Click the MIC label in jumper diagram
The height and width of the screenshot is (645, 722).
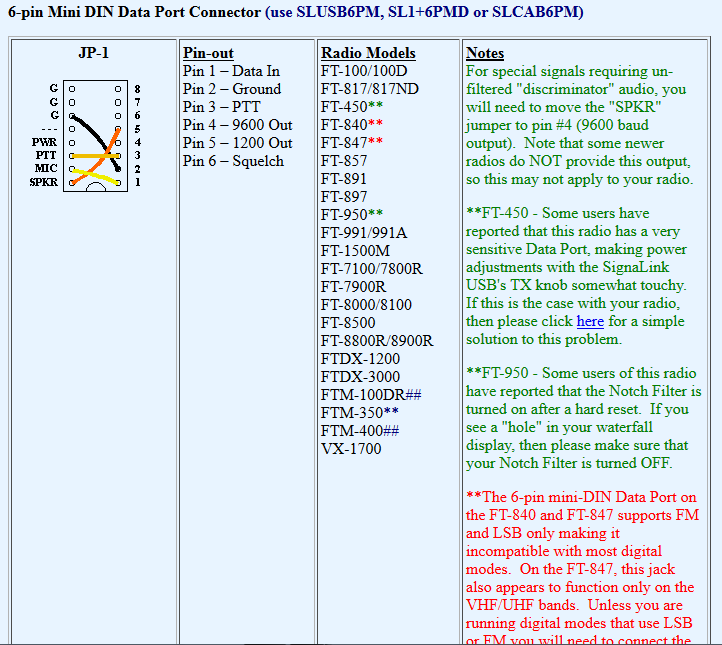point(46,169)
